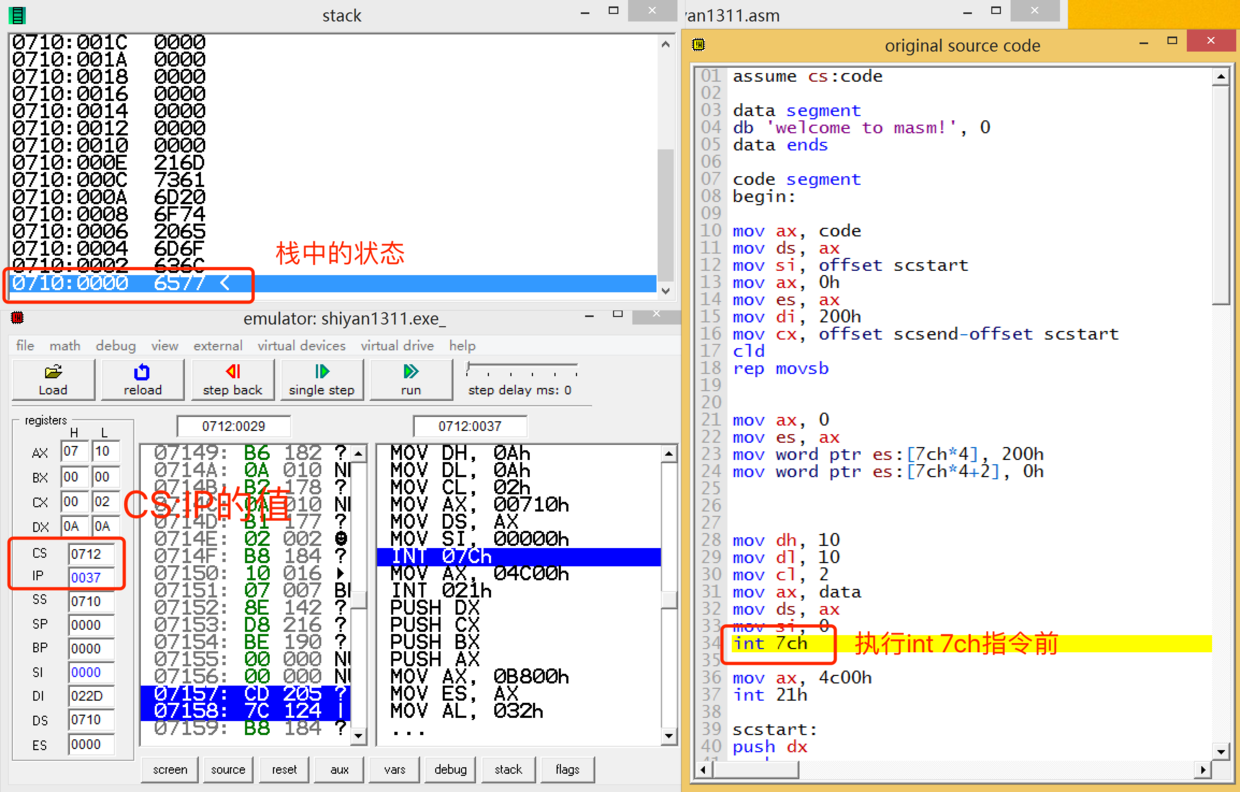Image resolution: width=1240 pixels, height=792 pixels.
Task: Run the program with run button
Action: point(410,379)
